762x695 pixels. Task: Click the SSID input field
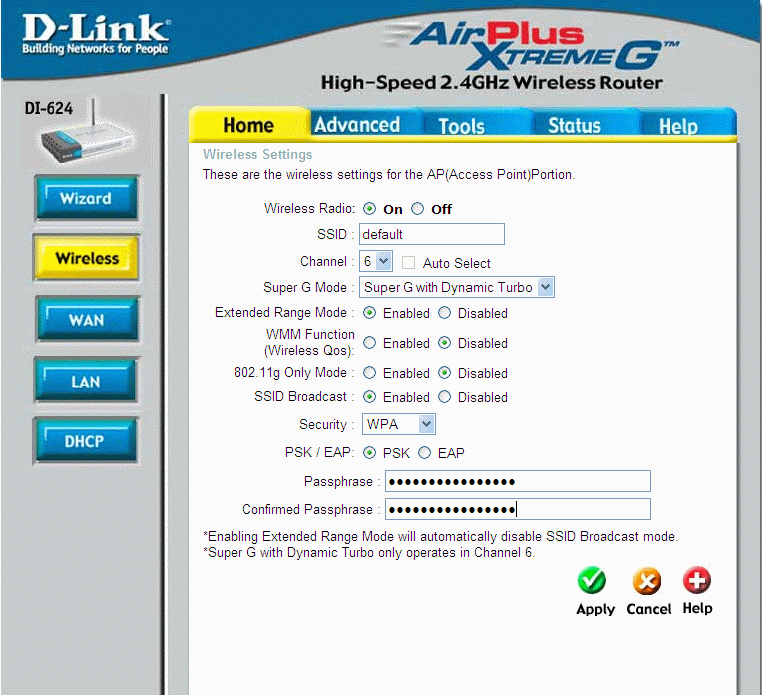(x=432, y=234)
